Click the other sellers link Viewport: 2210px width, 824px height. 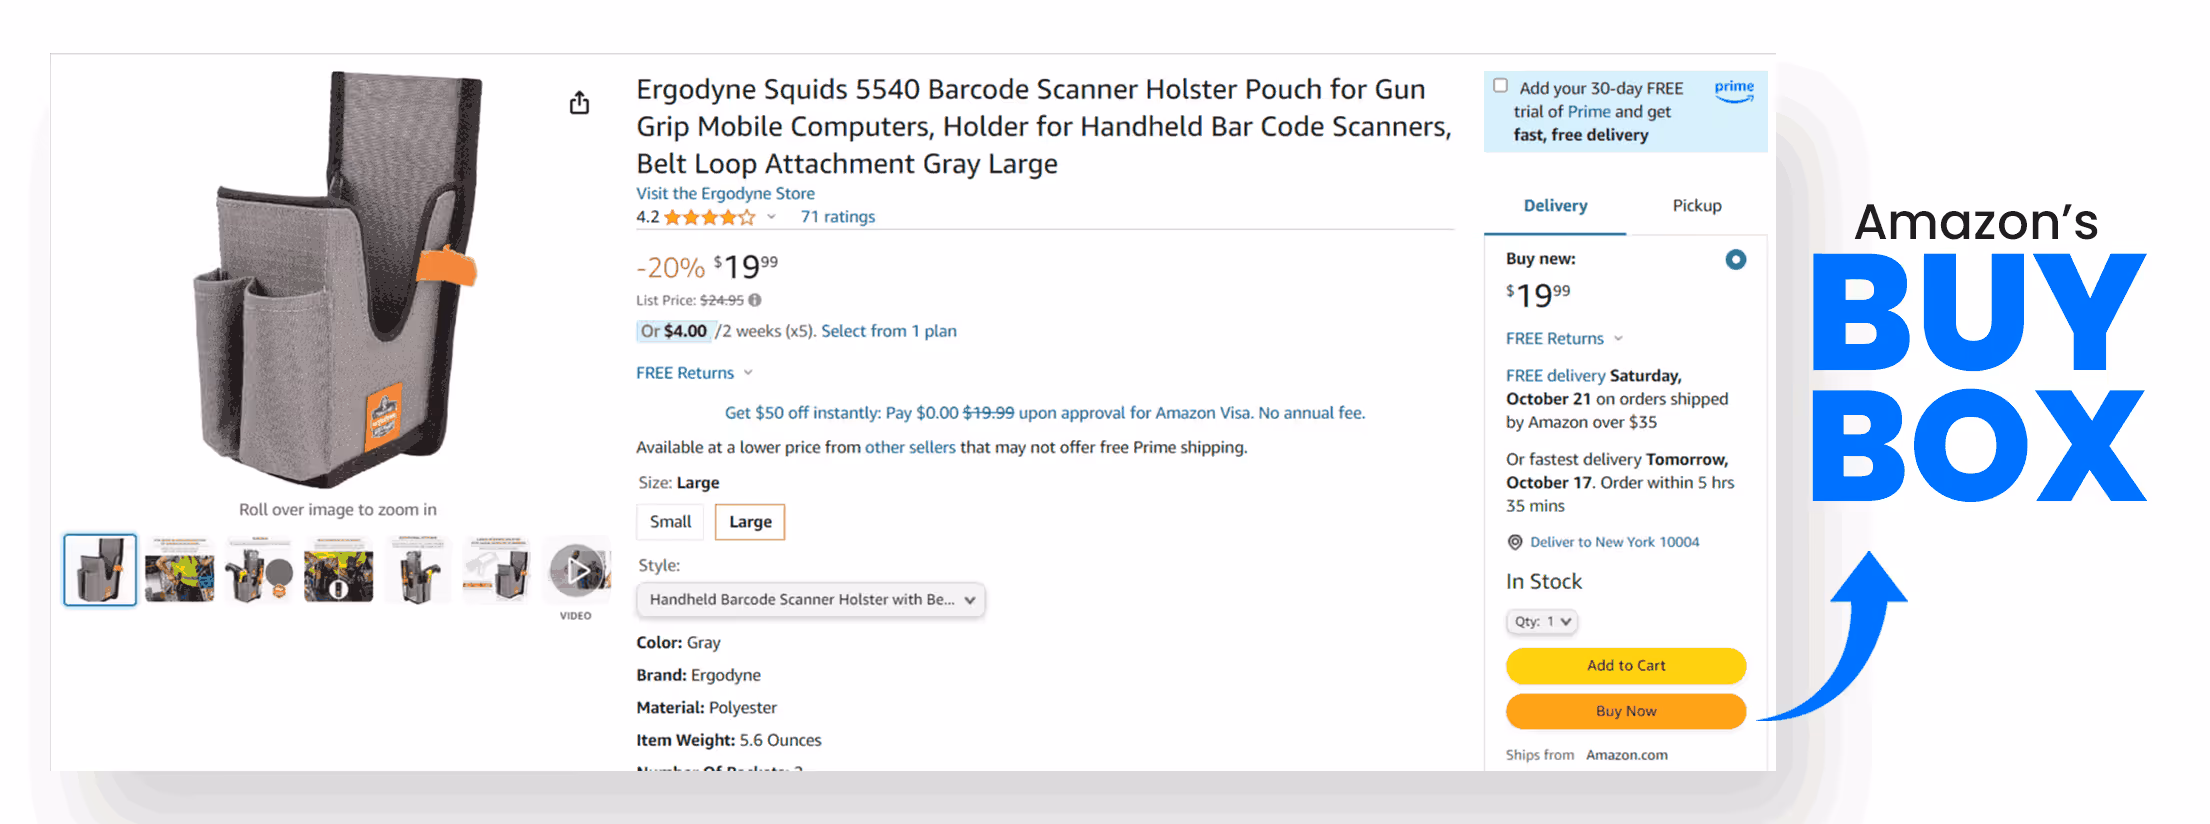[910, 448]
